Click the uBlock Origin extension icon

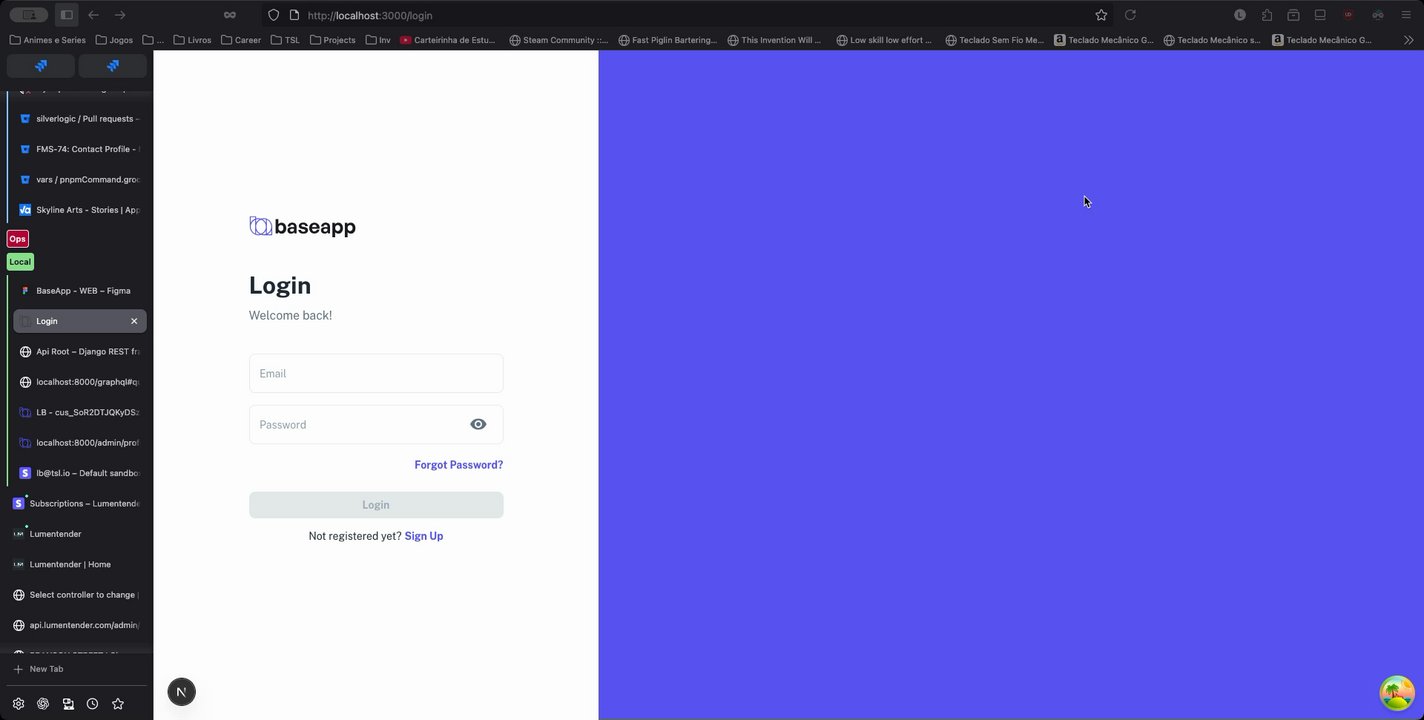[x=1348, y=15]
